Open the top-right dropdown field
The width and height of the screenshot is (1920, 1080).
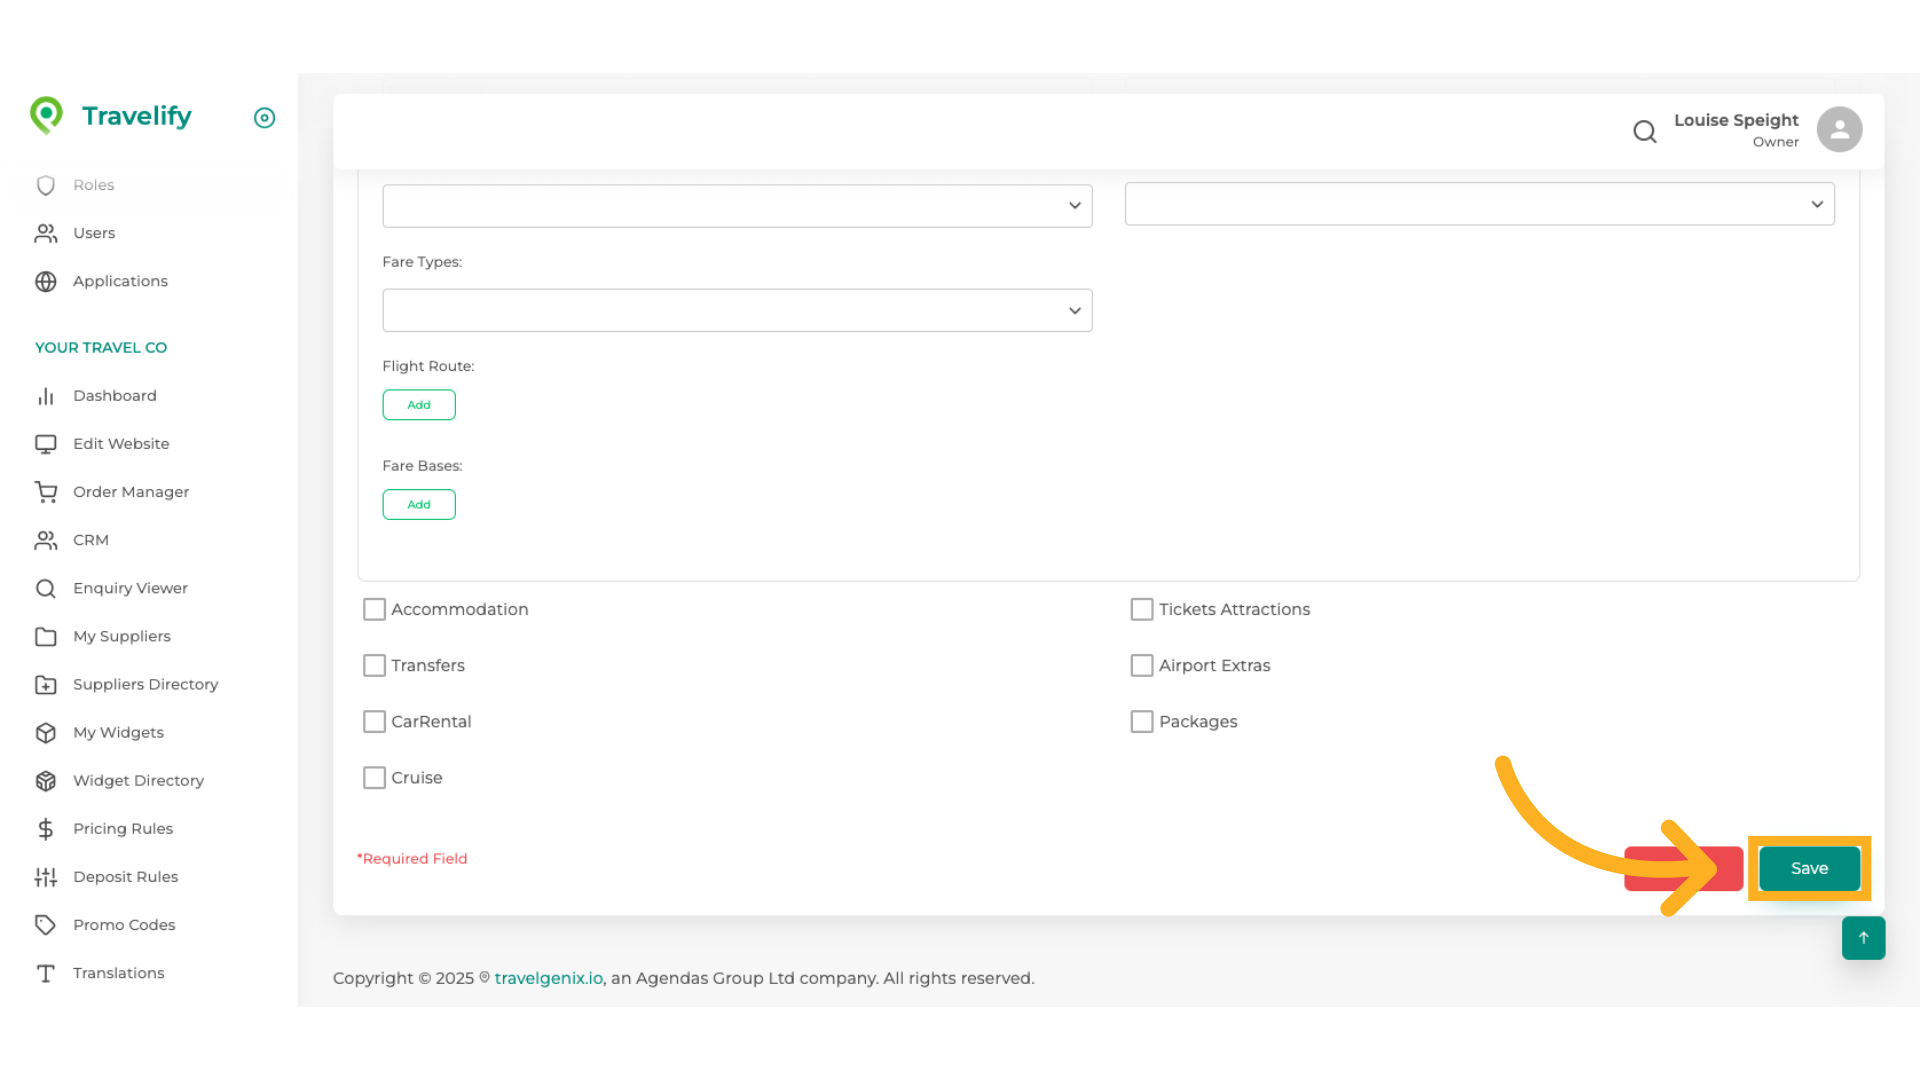point(1479,204)
